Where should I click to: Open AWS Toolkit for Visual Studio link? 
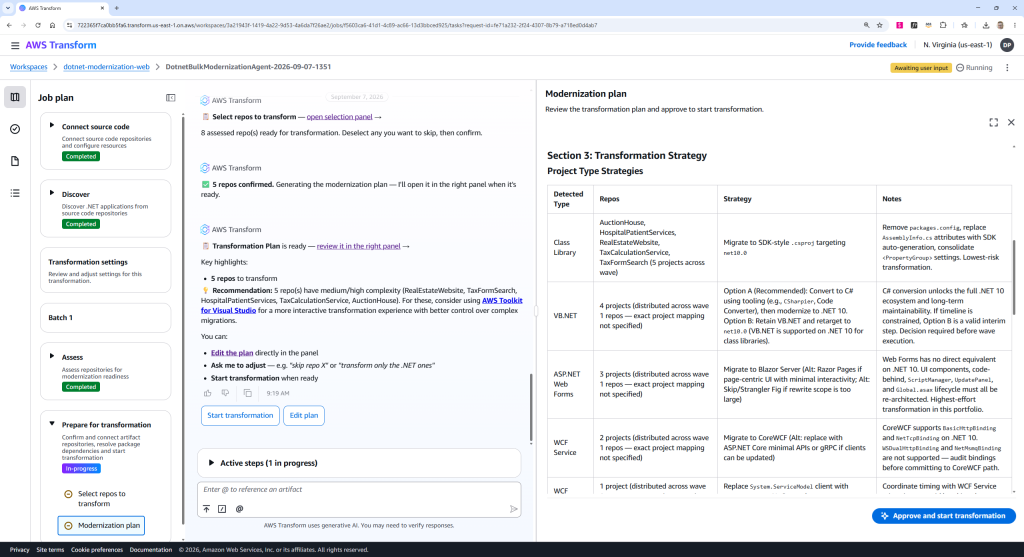click(x=361, y=306)
